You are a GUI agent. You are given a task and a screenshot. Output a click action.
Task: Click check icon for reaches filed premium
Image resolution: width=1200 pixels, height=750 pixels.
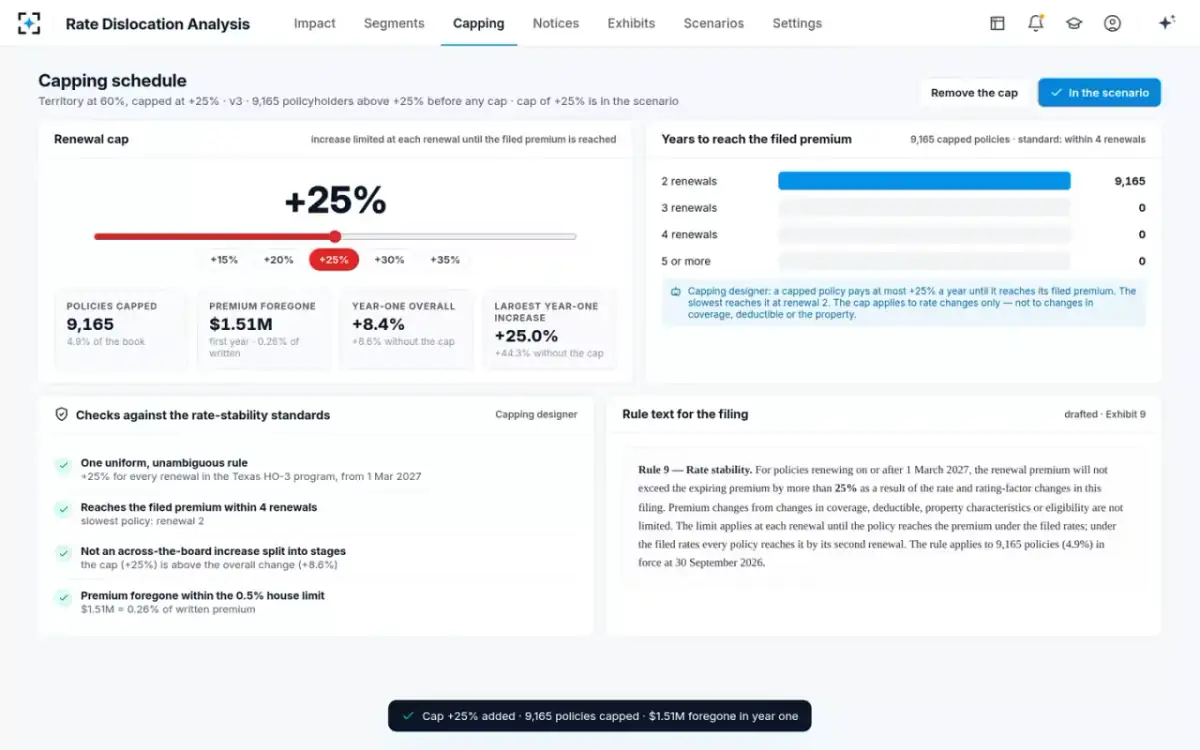(x=63, y=509)
